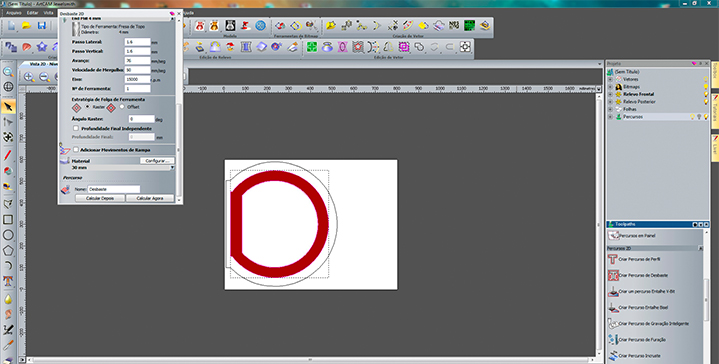
Task: Open the Vista menu
Action: click(49, 13)
